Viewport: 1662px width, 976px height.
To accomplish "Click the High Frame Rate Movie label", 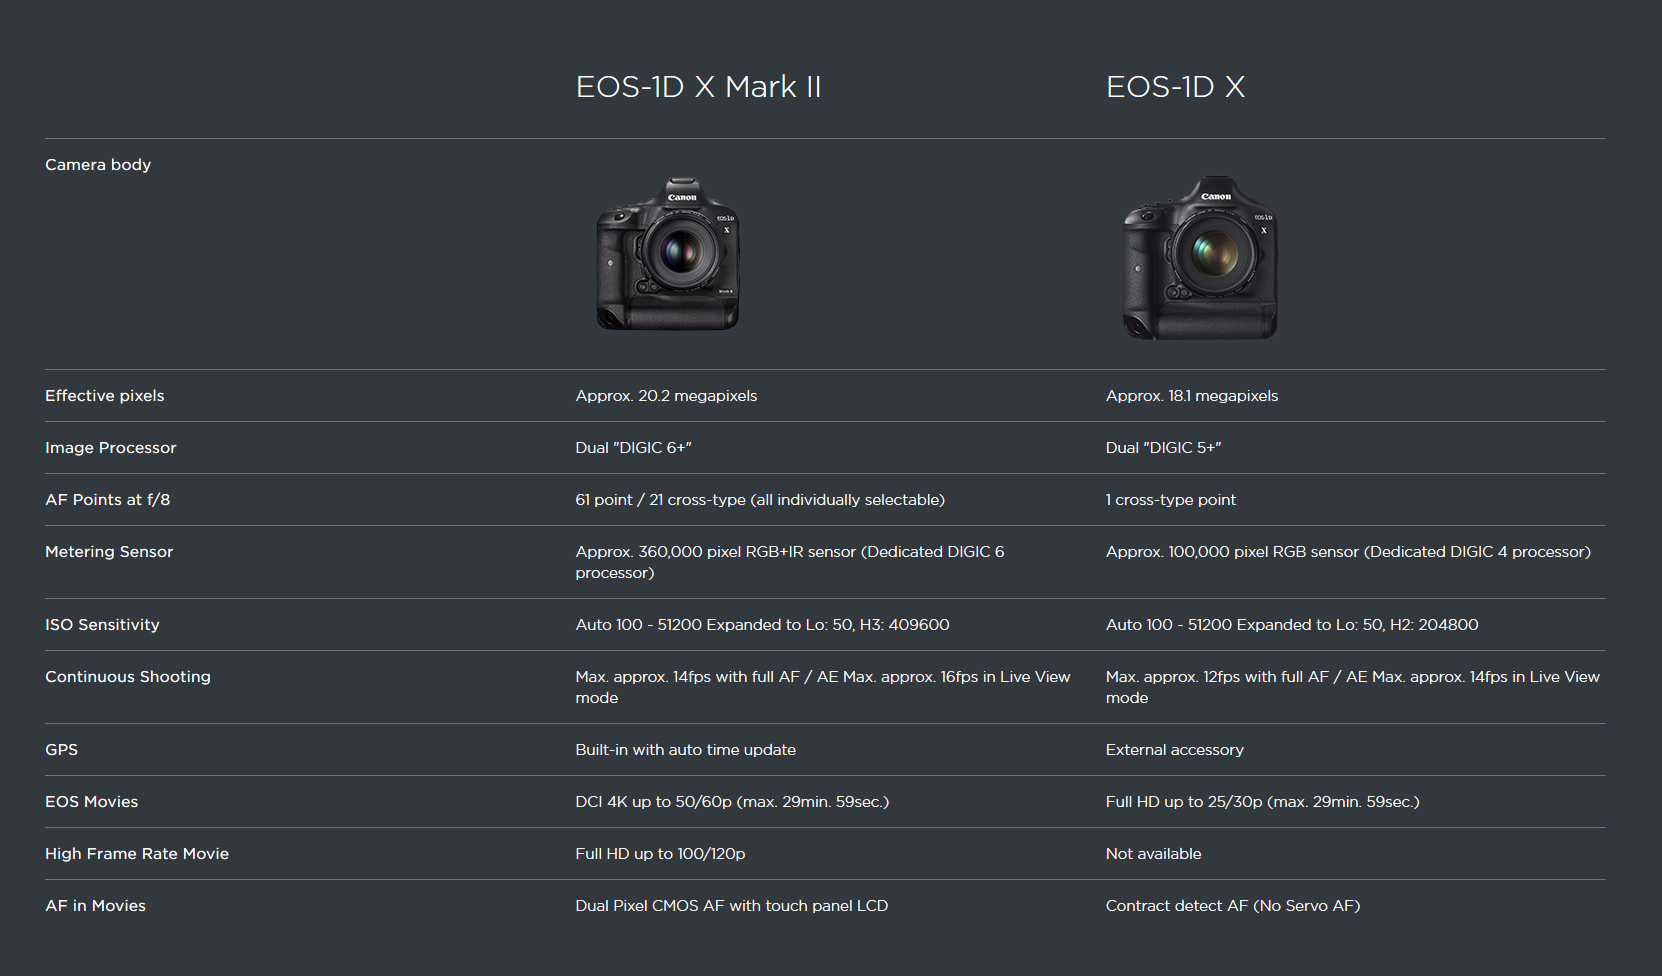I will coord(137,854).
